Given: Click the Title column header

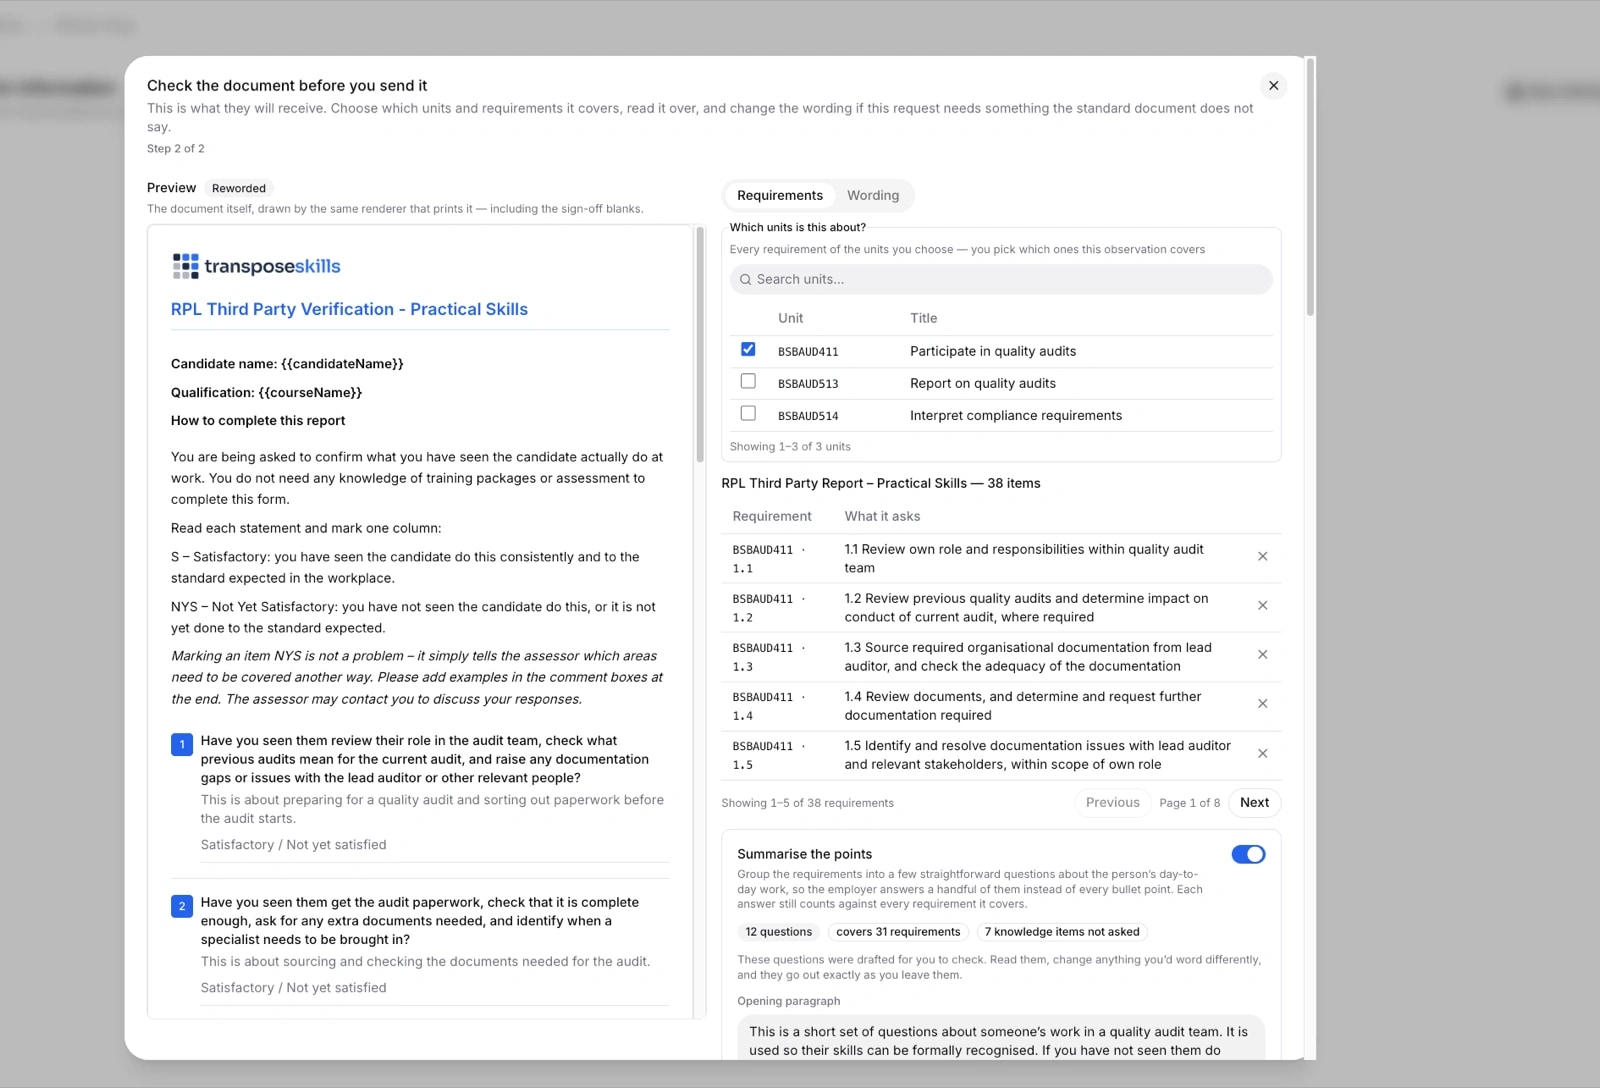Looking at the screenshot, I should click(923, 318).
